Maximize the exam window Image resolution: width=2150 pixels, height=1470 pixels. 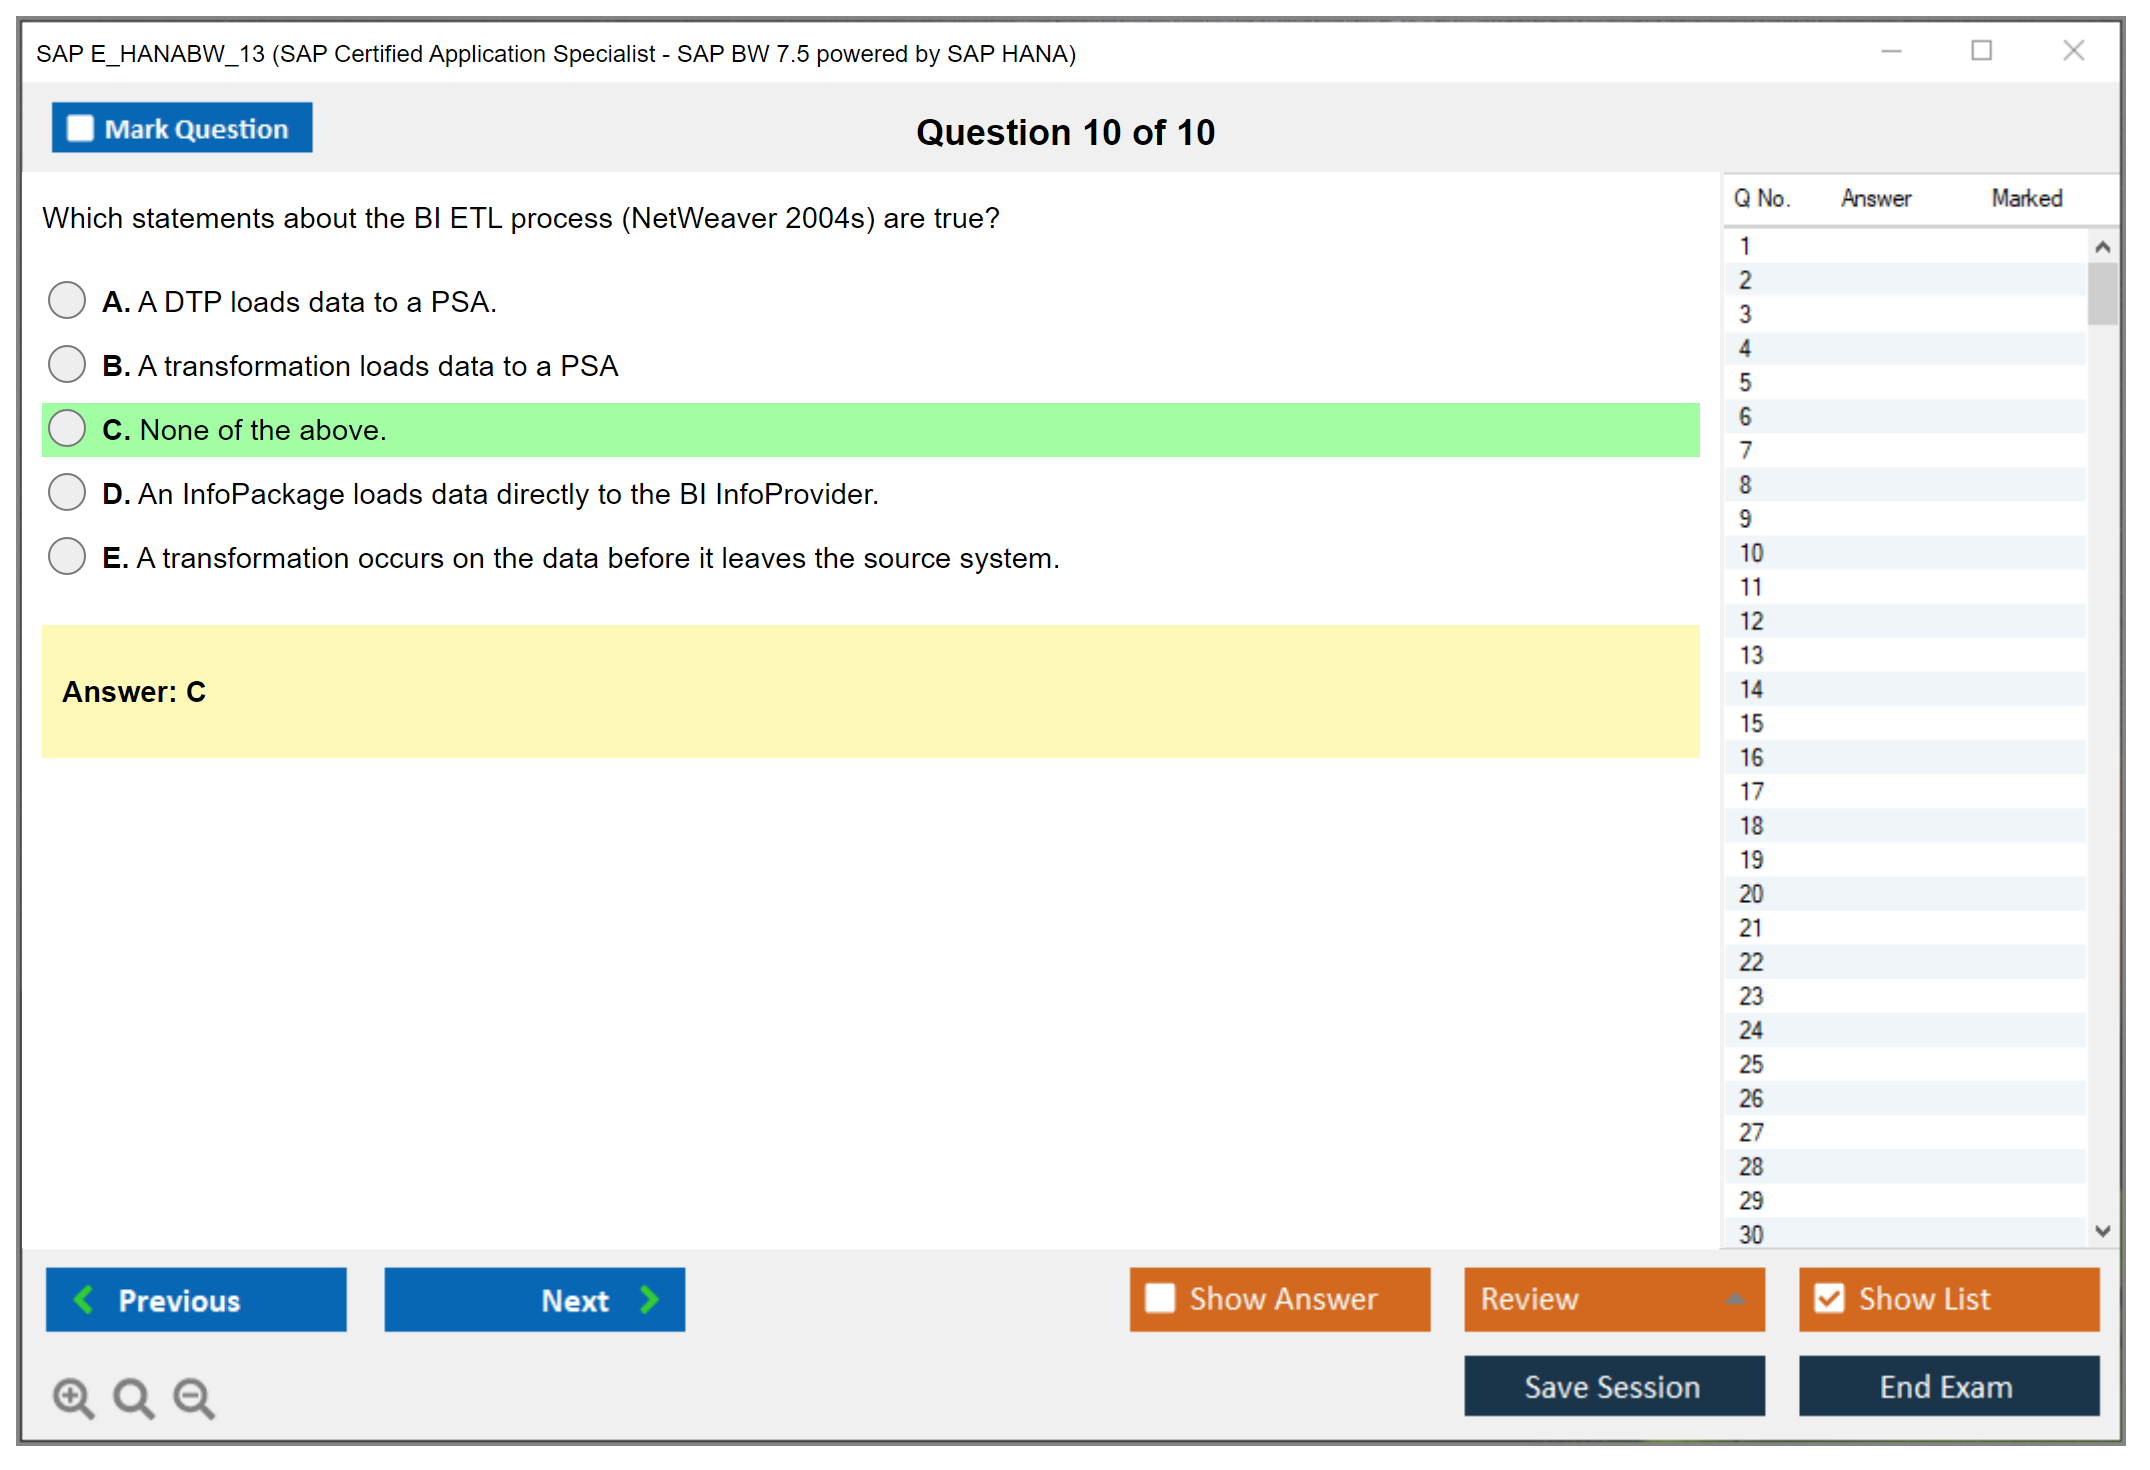pyautogui.click(x=1981, y=51)
